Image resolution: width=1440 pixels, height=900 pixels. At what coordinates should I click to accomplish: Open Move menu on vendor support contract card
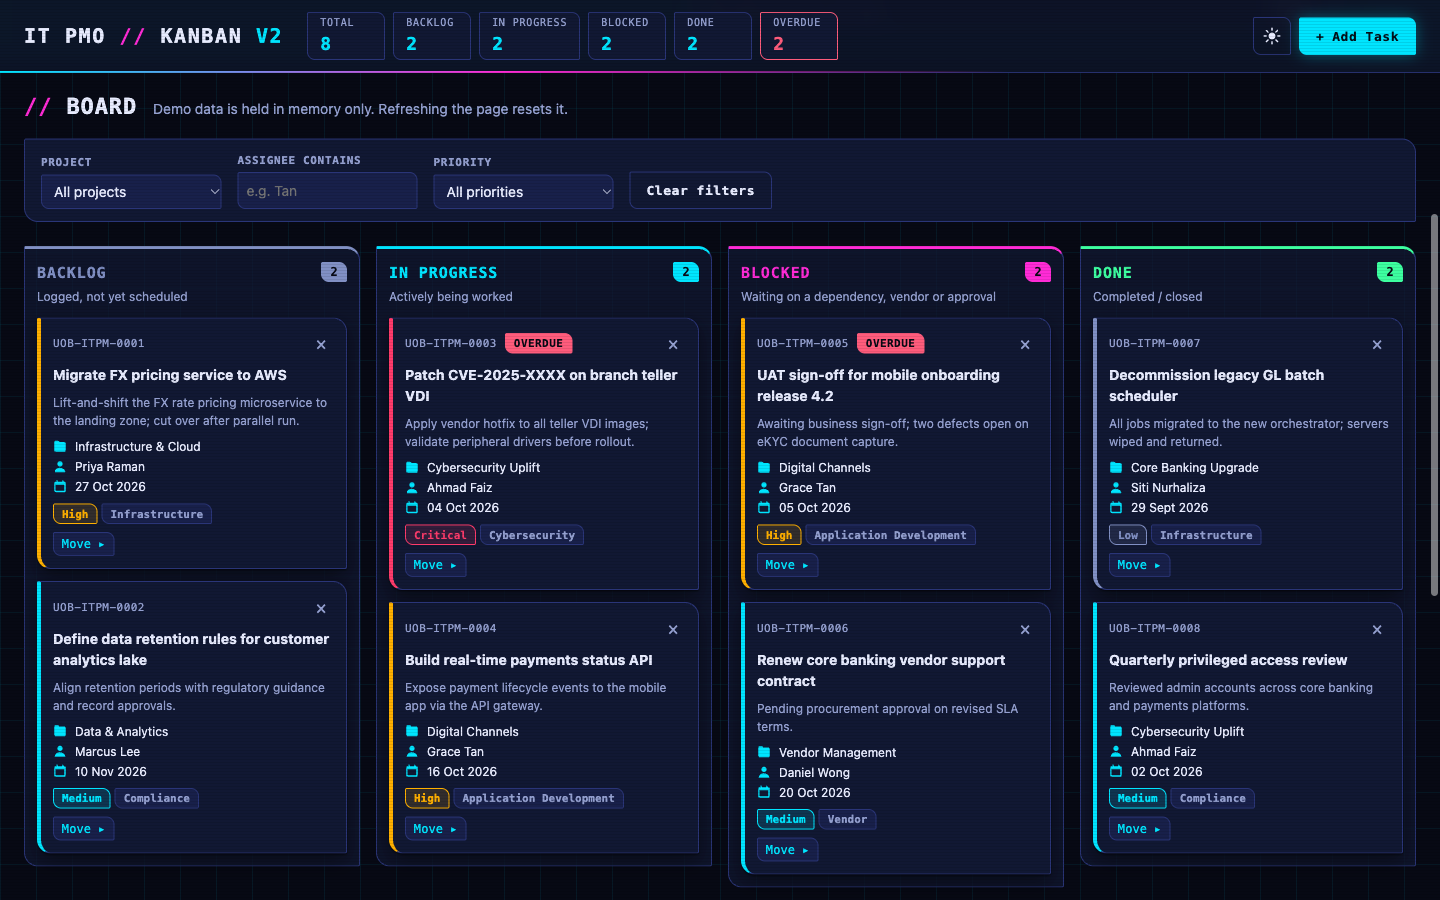click(787, 850)
